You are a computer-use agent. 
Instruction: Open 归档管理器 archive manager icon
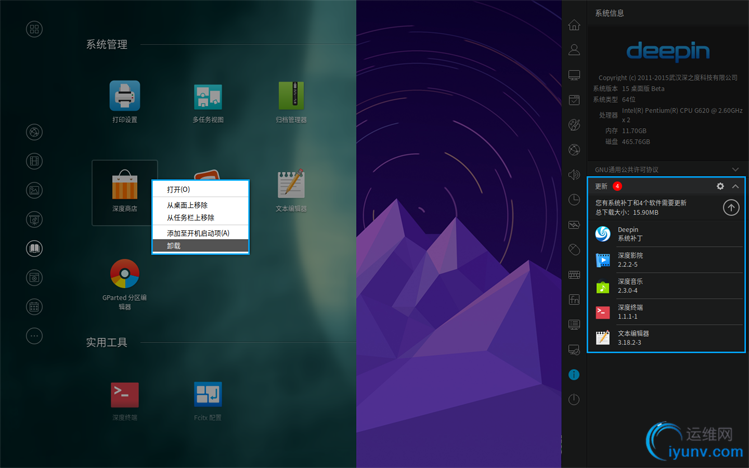[x=291, y=96]
